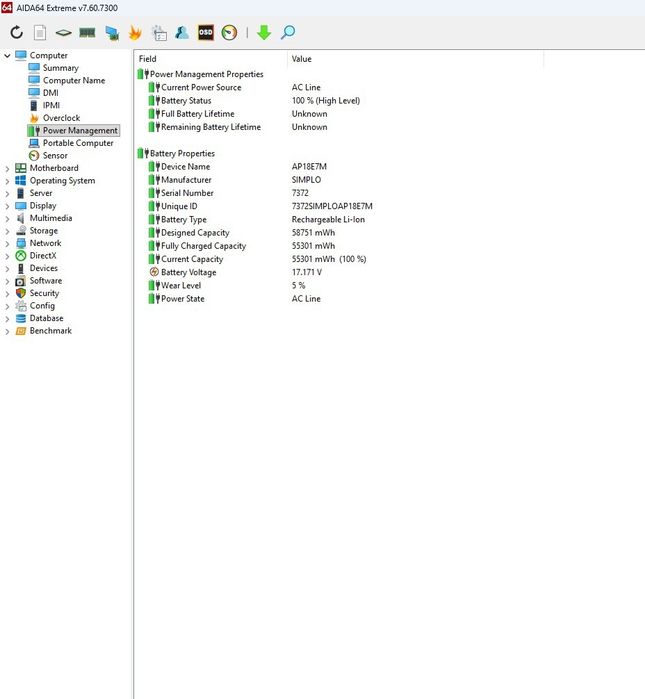Click the Refresh toolbar icon

16,33
